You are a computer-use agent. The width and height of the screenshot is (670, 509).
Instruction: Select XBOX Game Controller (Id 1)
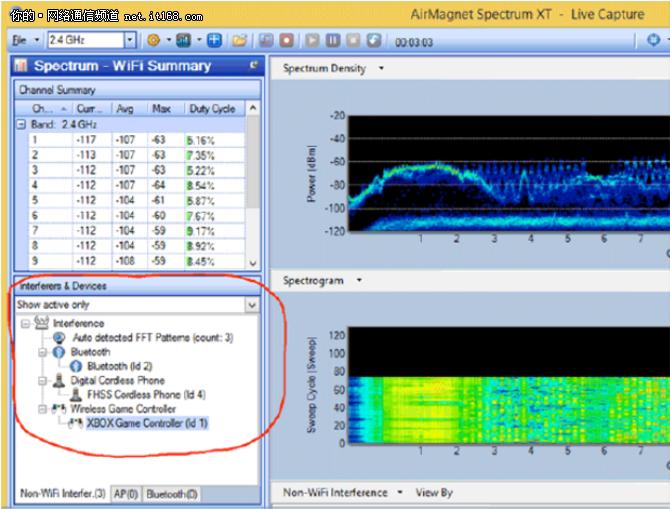coord(148,423)
